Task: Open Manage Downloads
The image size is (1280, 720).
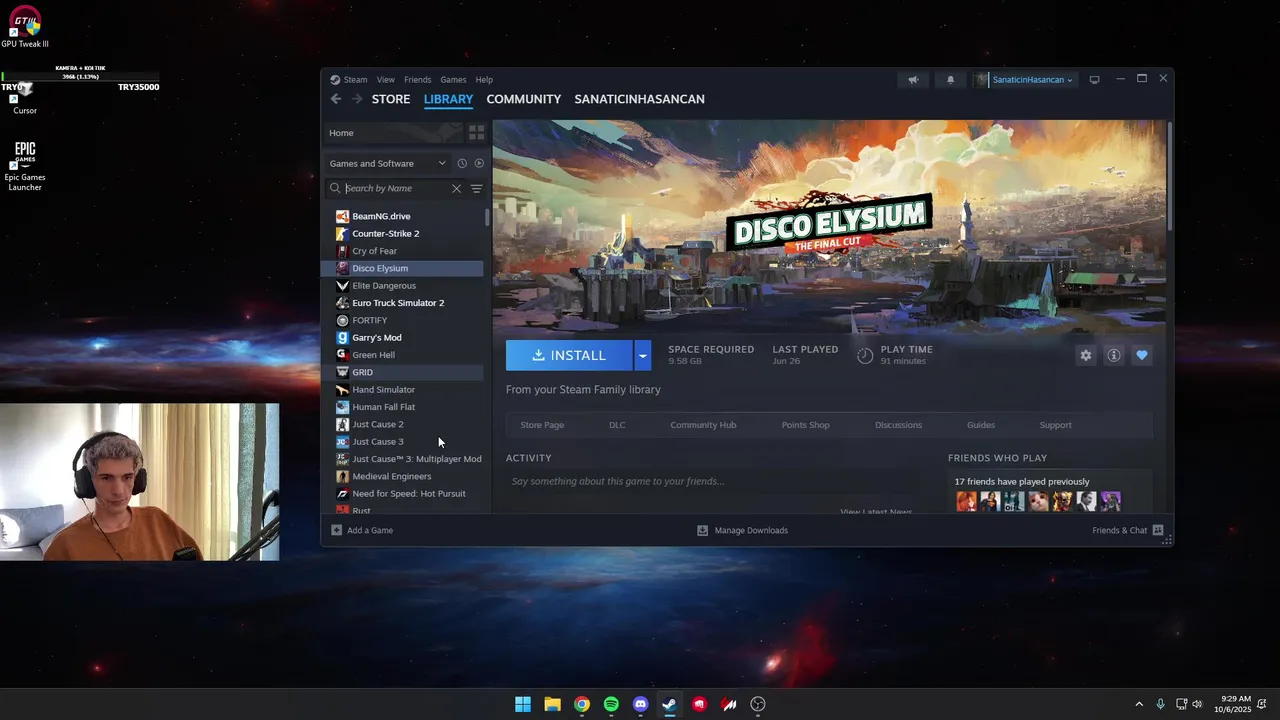Action: pos(742,530)
